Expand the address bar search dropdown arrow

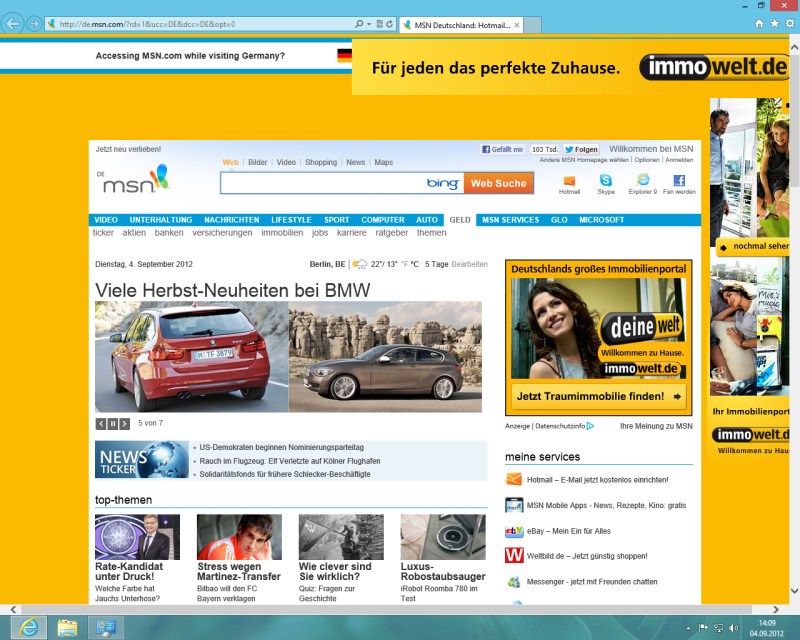pyautogui.click(x=369, y=24)
